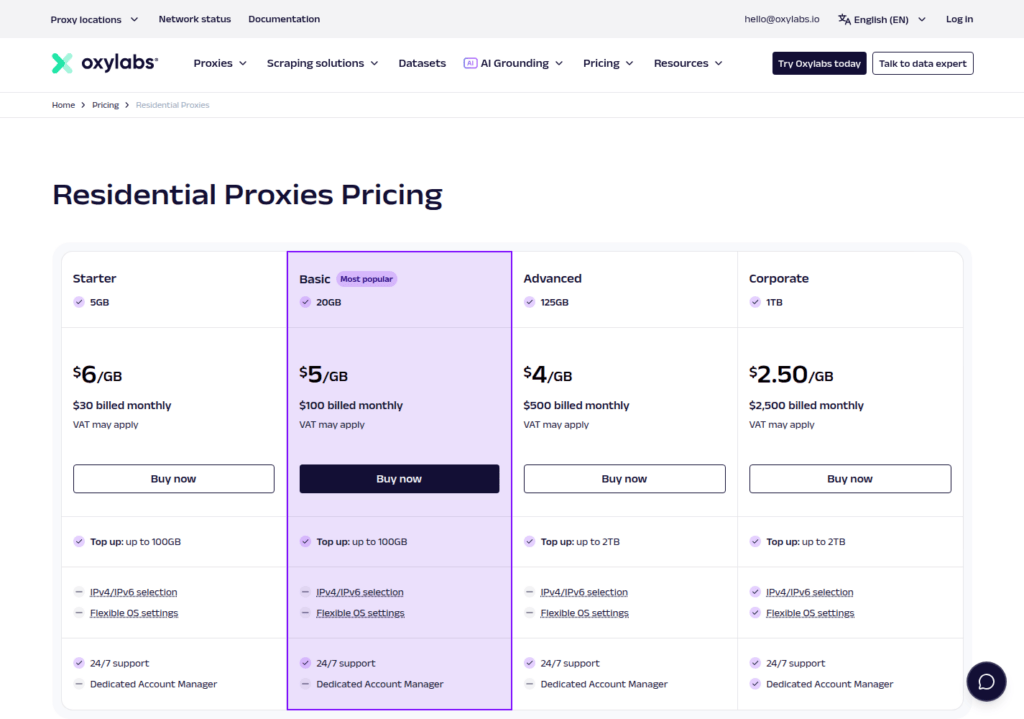The width and height of the screenshot is (1024, 719).
Task: Click the Basic plan 20GB checkmark
Action: point(305,302)
